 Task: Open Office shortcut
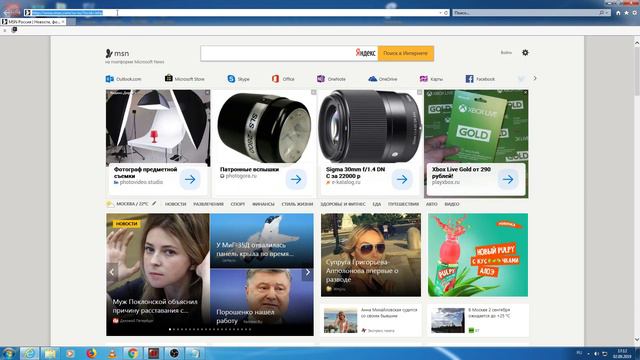tap(283, 79)
